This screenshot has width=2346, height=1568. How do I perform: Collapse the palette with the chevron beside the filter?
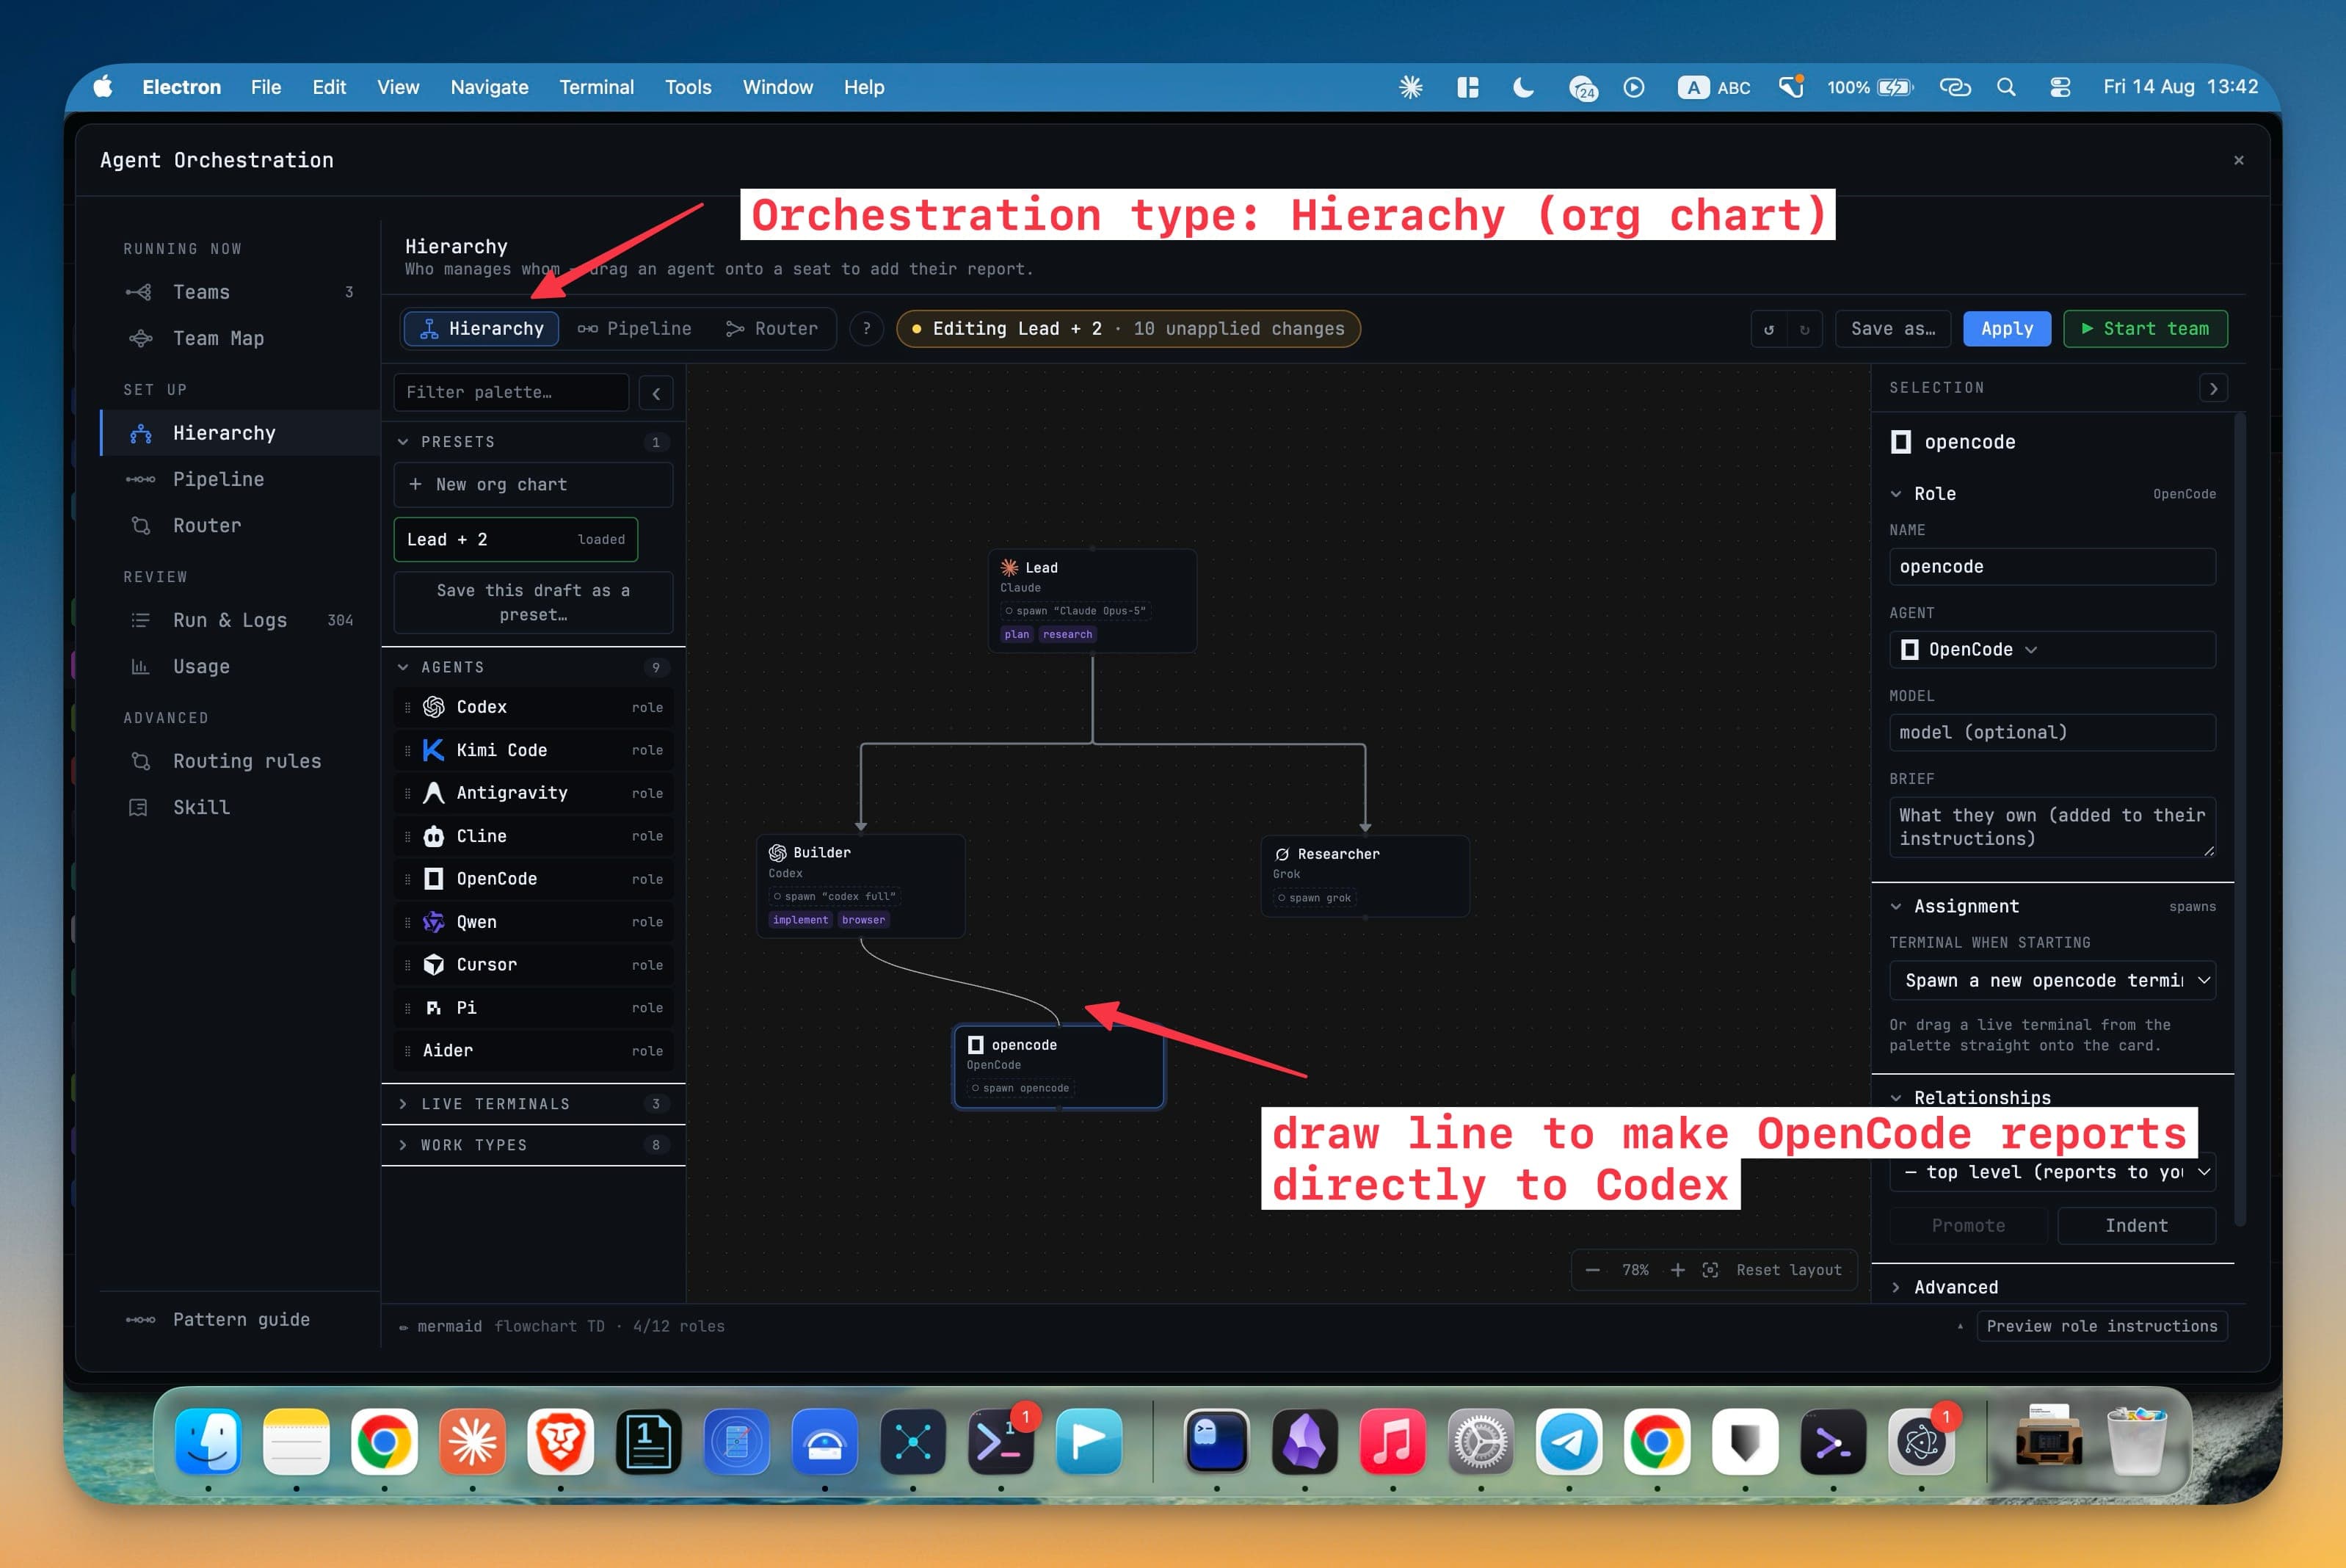656,393
